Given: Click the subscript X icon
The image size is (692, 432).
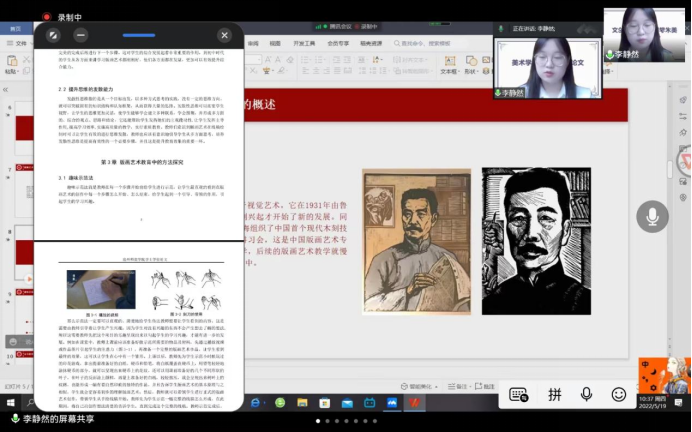Looking at the screenshot, I should click(253, 71).
